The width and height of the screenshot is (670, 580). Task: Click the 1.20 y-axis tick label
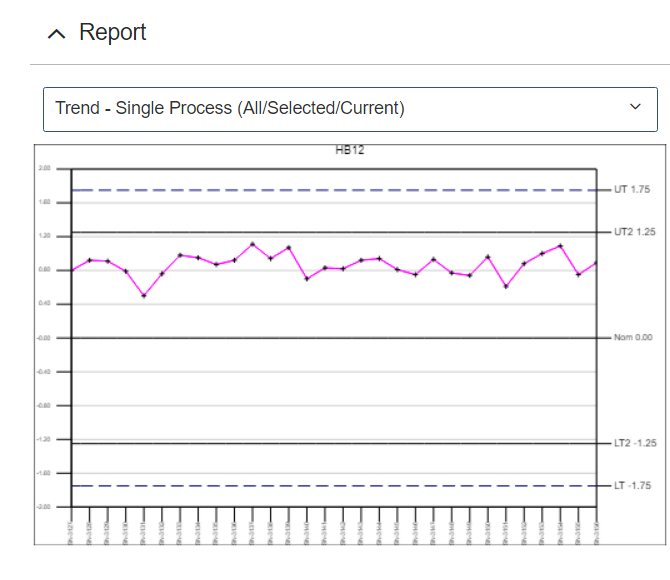click(45, 236)
